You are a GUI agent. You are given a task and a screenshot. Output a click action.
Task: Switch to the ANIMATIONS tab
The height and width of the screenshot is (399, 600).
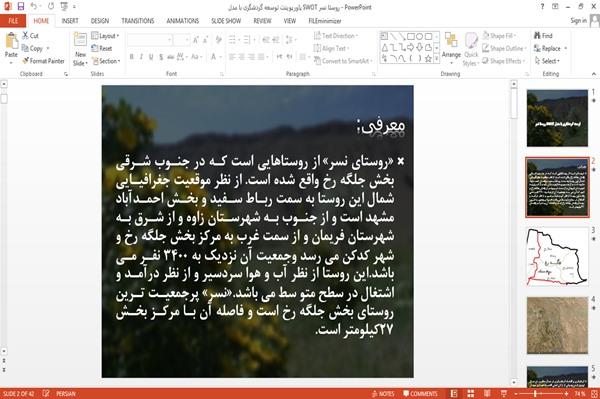183,21
